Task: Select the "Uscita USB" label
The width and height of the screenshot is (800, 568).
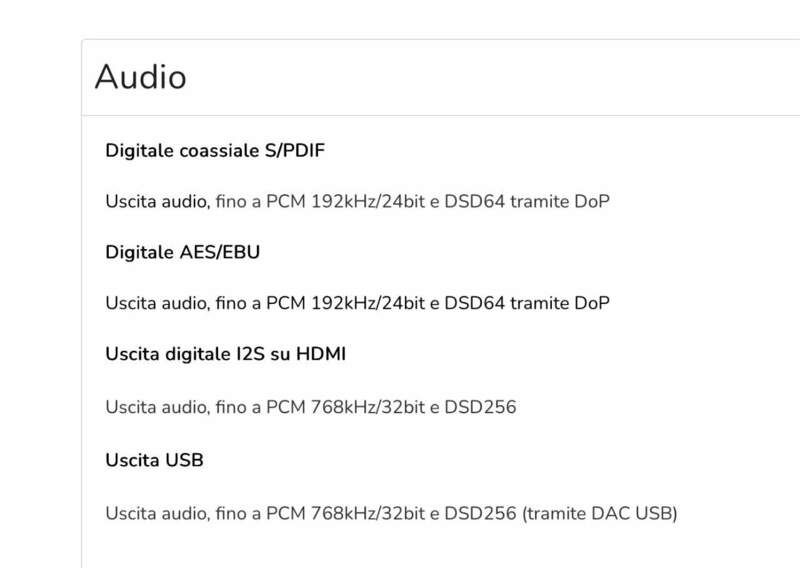Action: 154,461
